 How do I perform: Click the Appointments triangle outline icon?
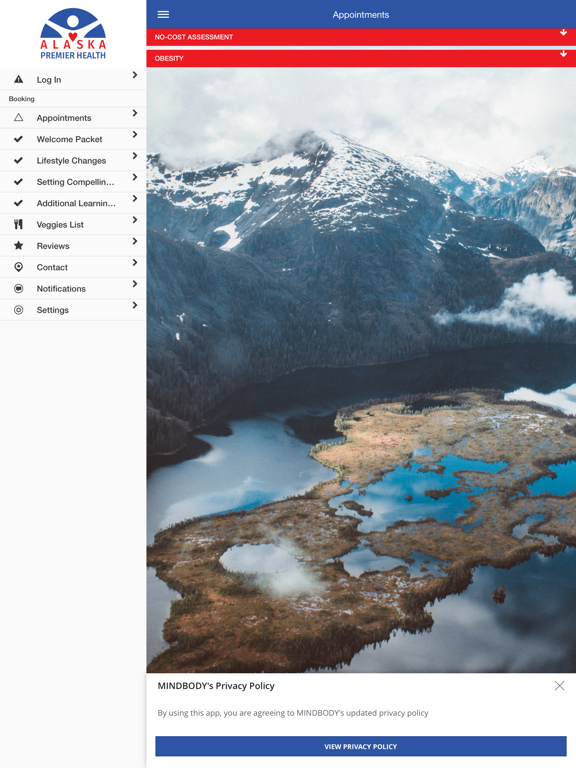[x=19, y=117]
